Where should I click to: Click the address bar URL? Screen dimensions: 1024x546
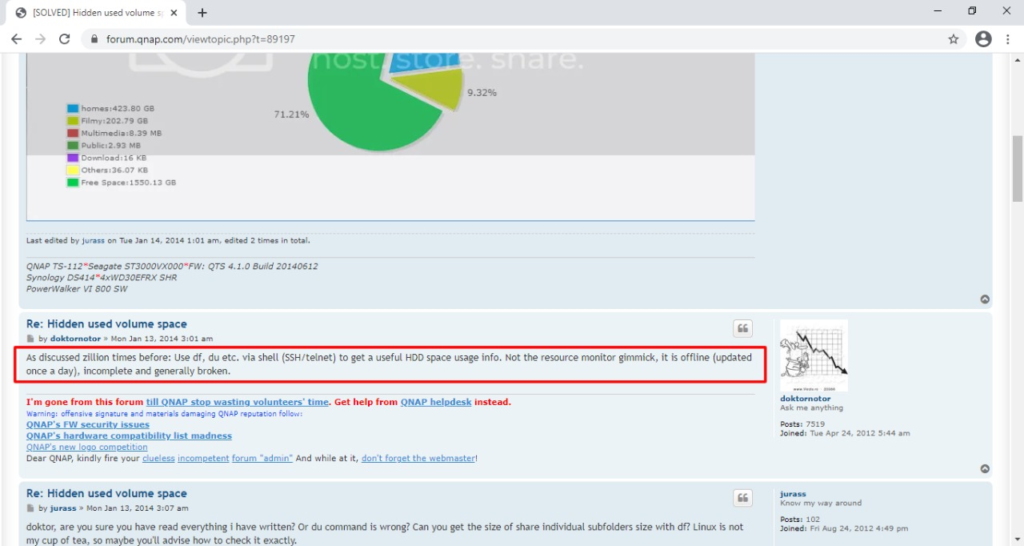tap(200, 39)
